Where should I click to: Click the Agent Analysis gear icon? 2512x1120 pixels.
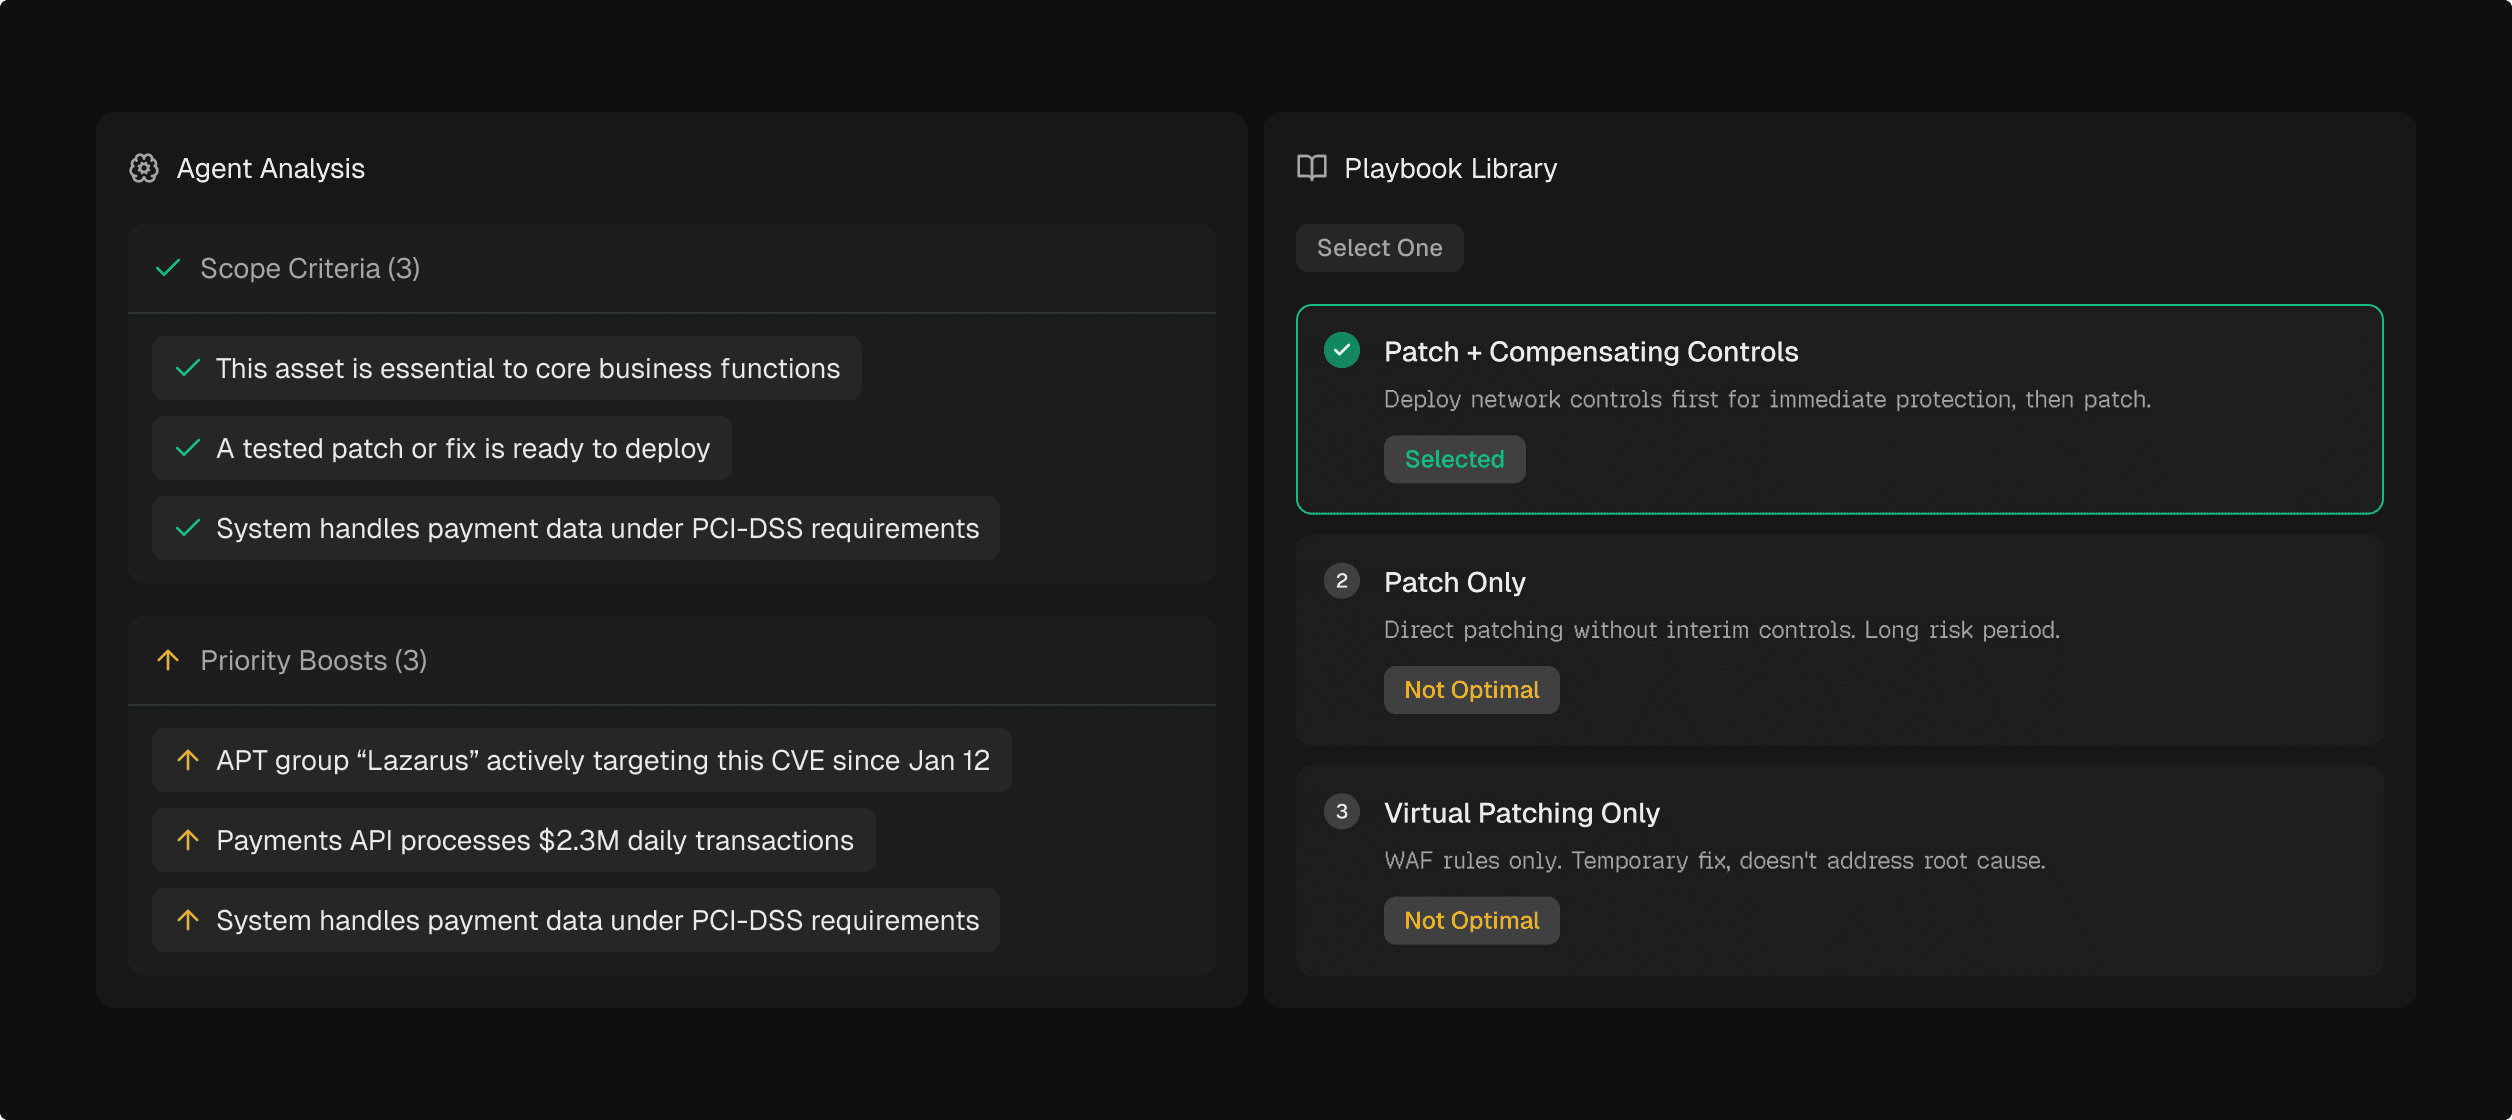[144, 168]
